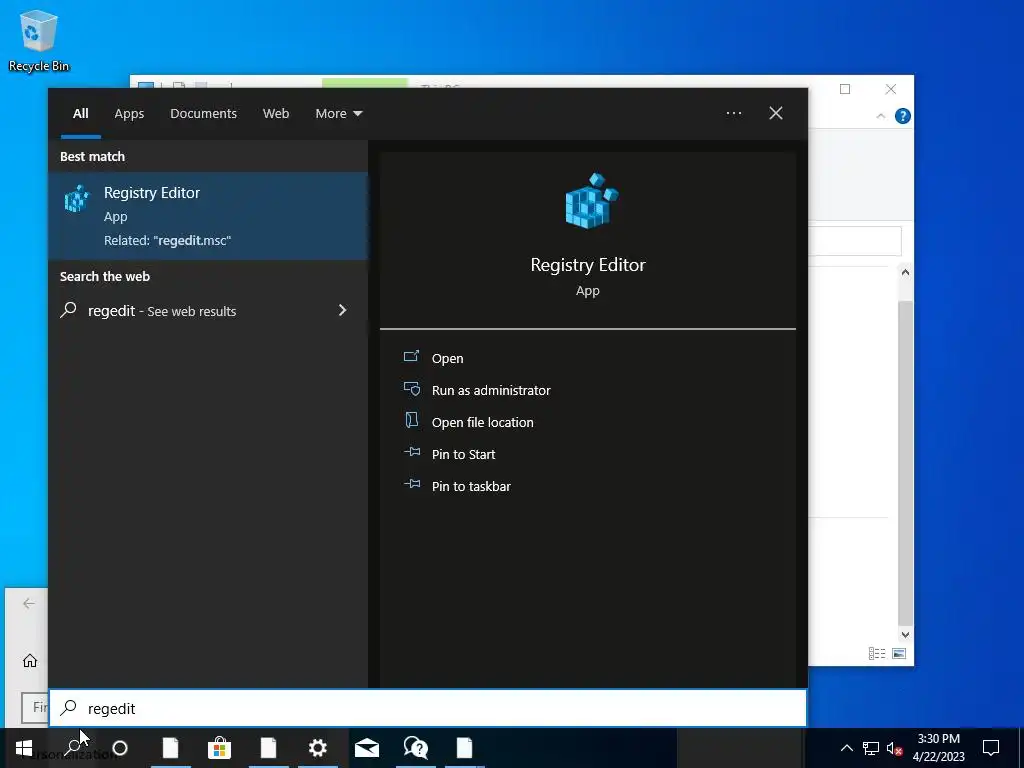Screen dimensions: 1024x768
Task: Click the Explorer scrollbar down arrow
Action: click(905, 634)
